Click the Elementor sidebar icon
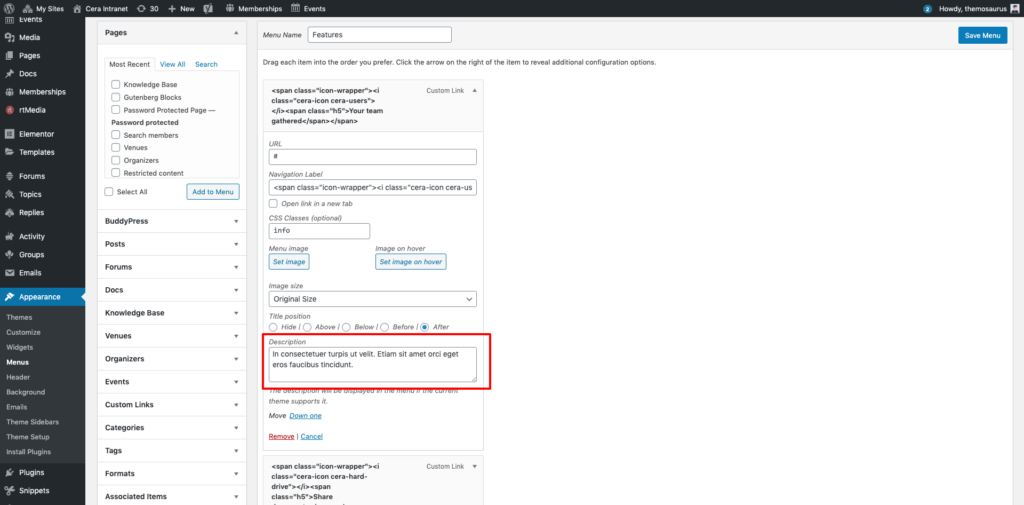 10,134
